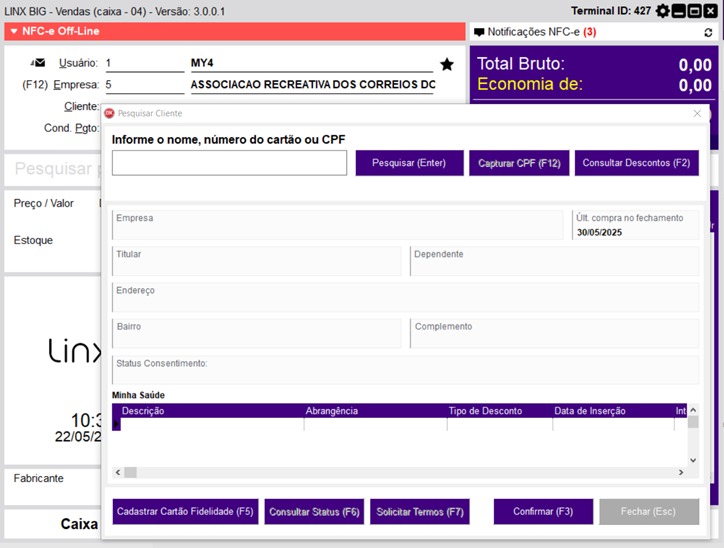The width and height of the screenshot is (724, 548).
Task: Click the date 30/05/2025
Action: pyautogui.click(x=599, y=233)
